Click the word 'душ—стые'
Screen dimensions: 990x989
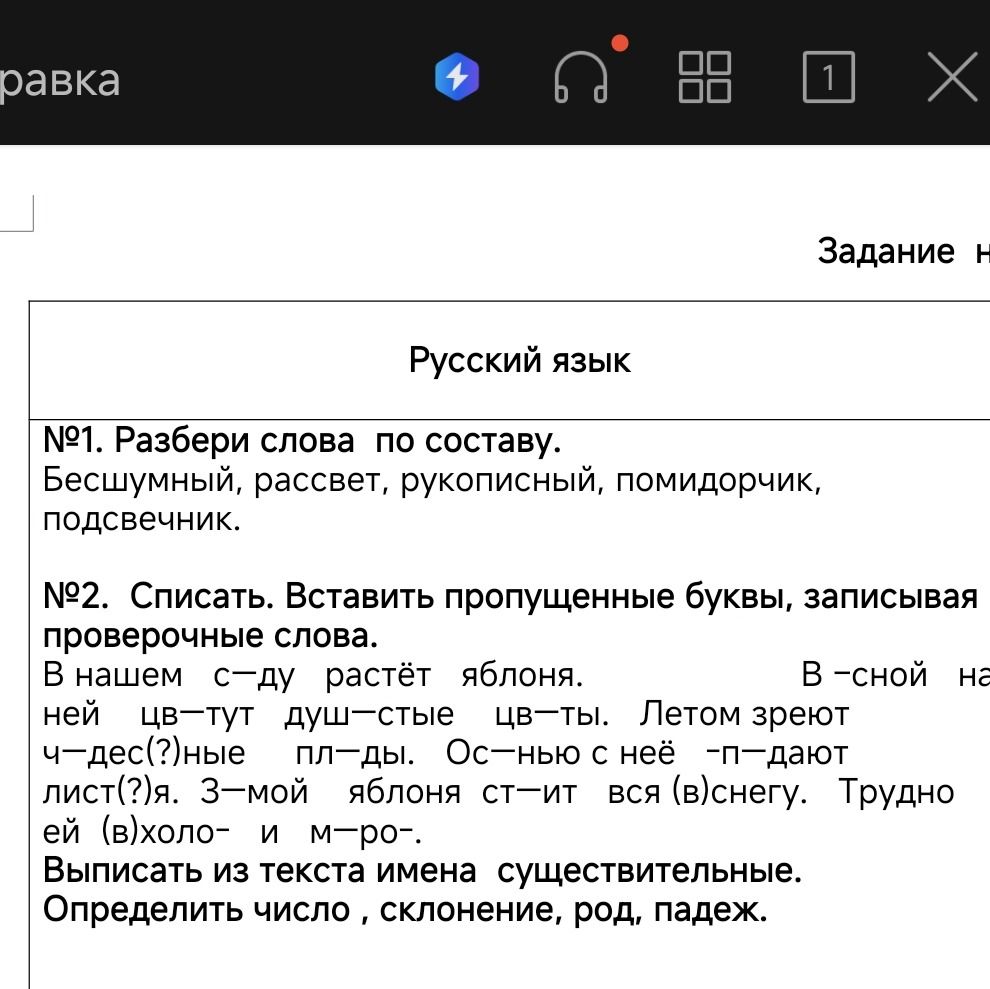pyautogui.click(x=369, y=714)
